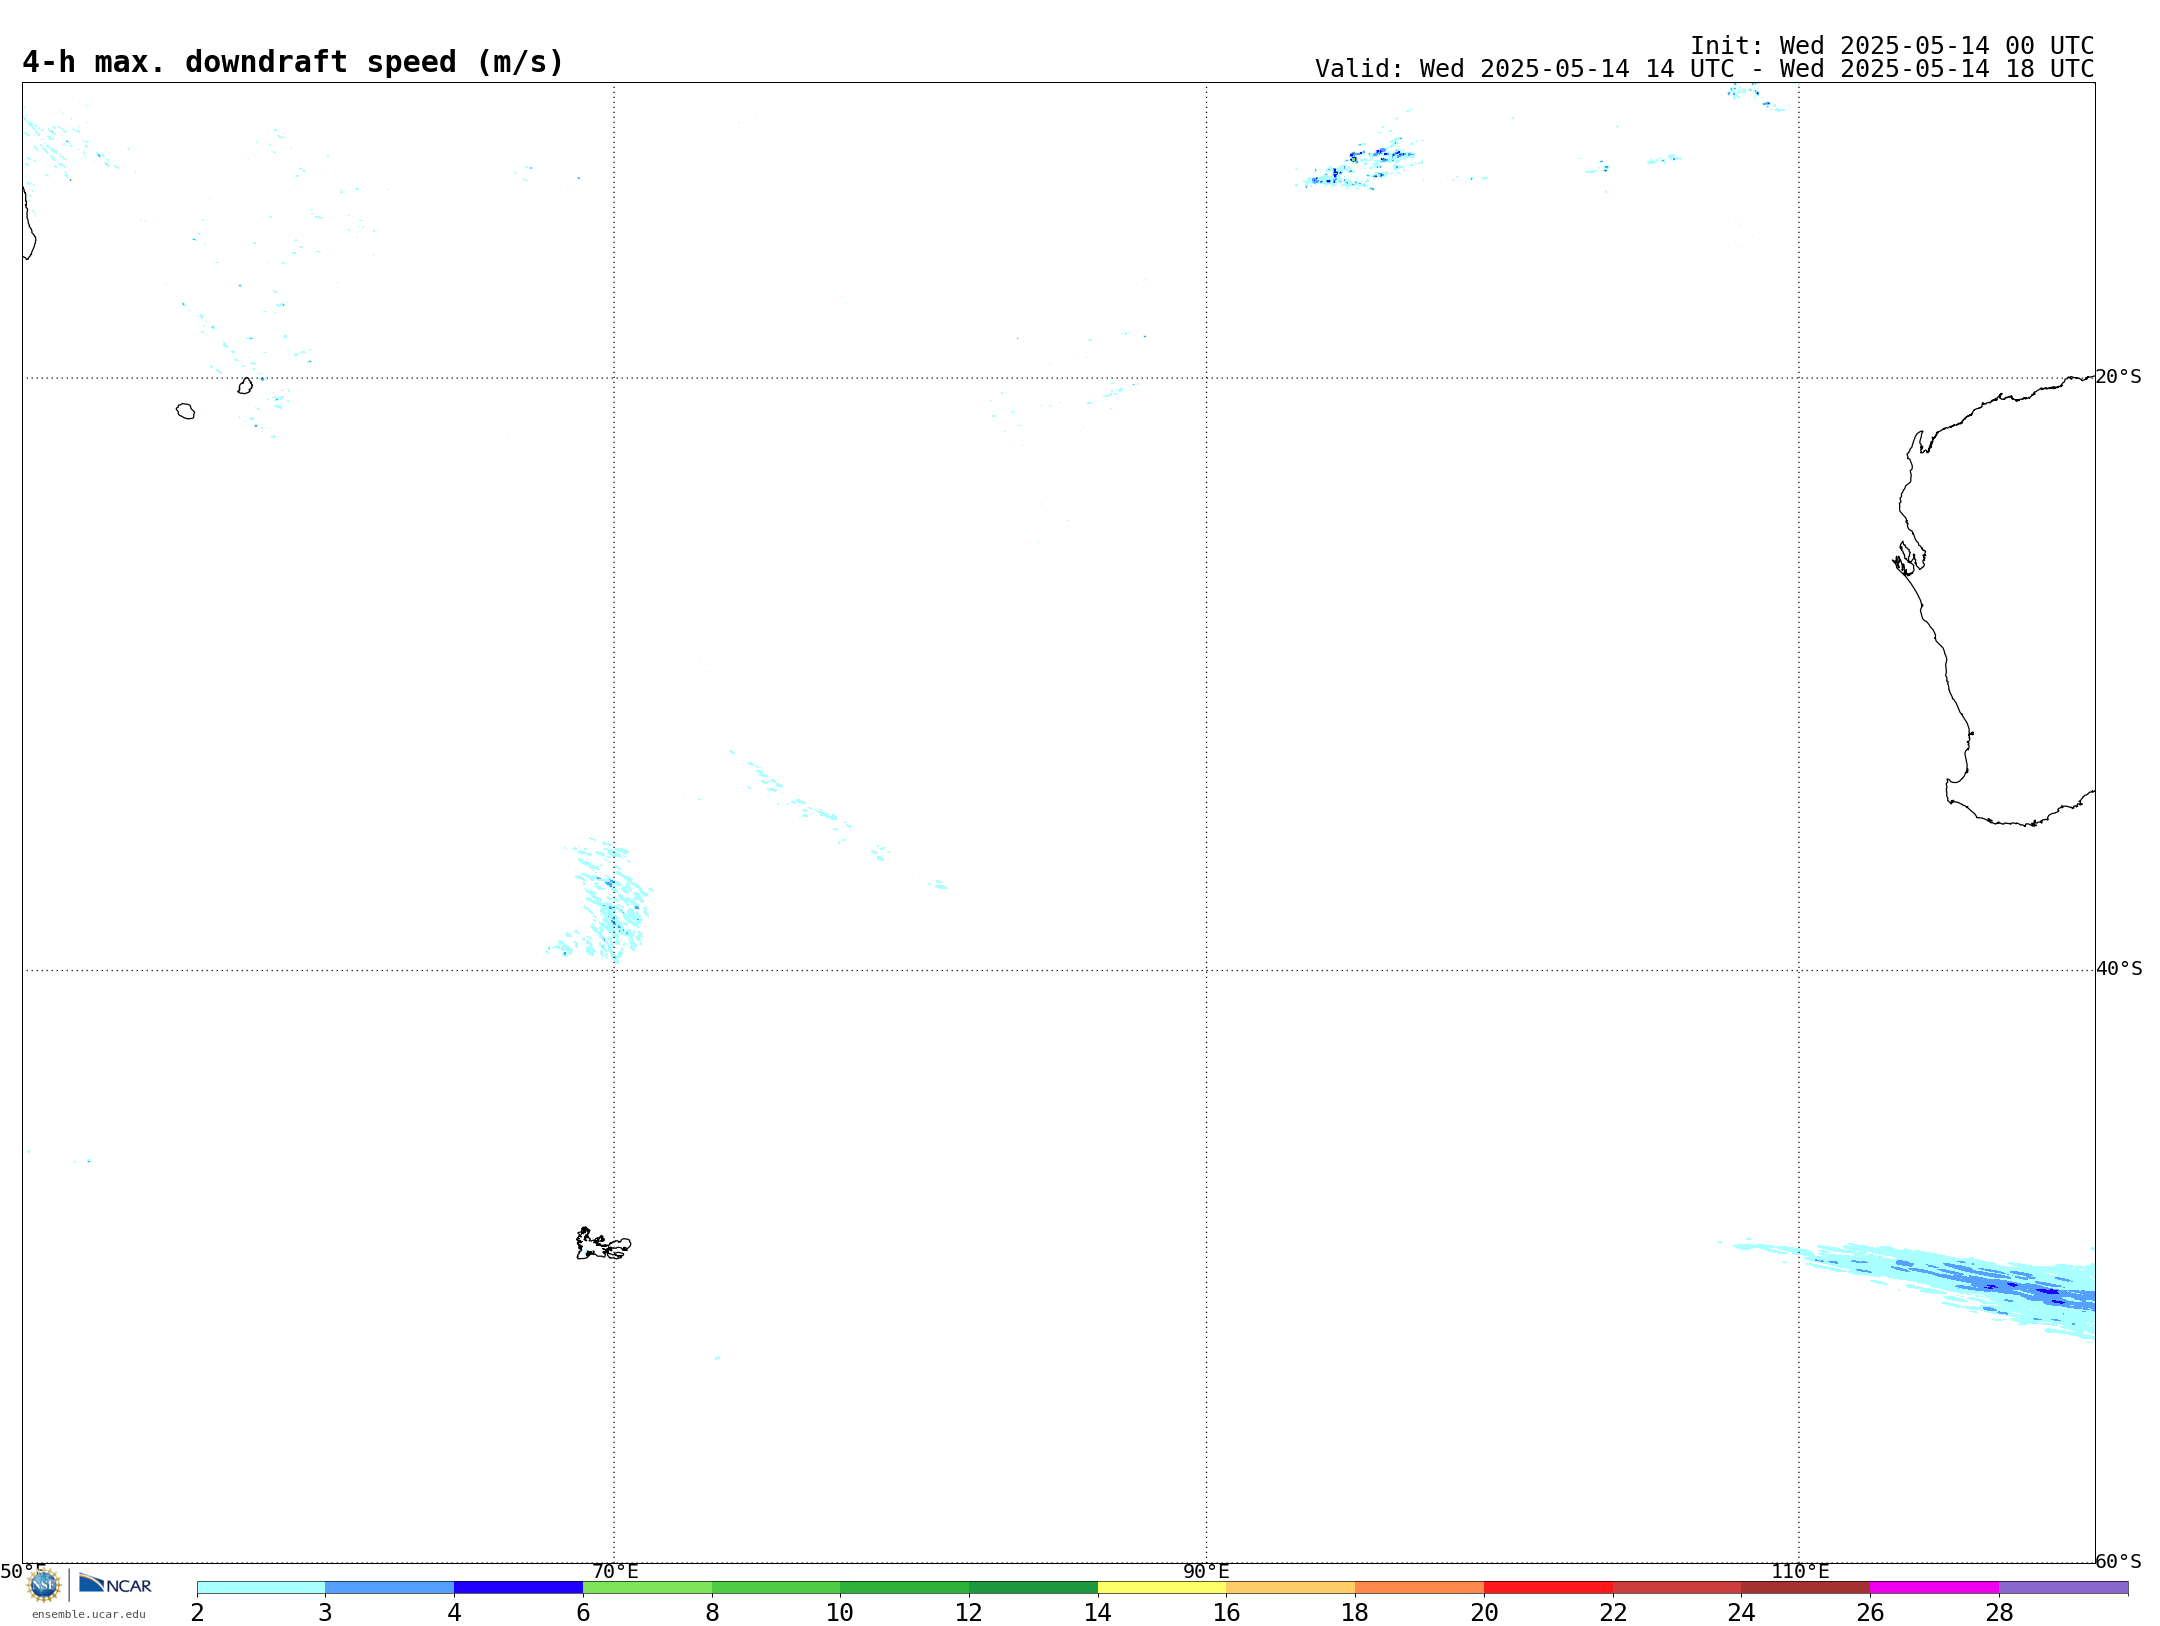
Task: Click colorbar tick label '22'
Action: (x=1613, y=1612)
